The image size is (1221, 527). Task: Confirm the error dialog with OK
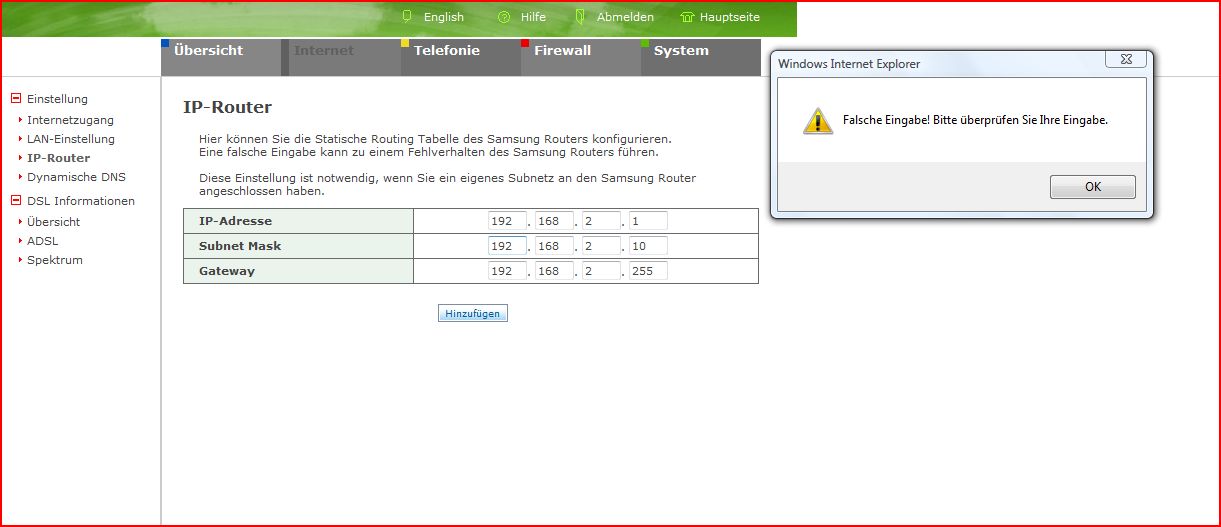[x=1093, y=187]
